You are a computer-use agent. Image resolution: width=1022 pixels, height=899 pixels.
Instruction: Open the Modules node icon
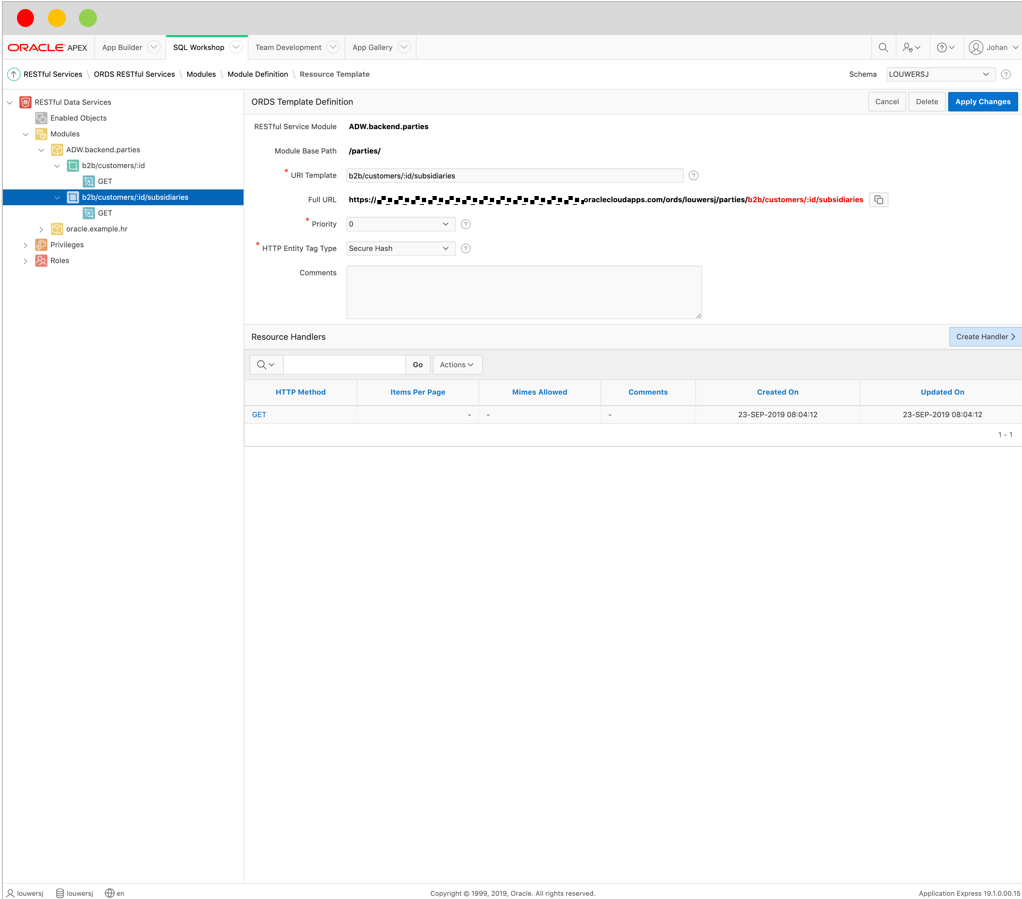click(x=40, y=134)
